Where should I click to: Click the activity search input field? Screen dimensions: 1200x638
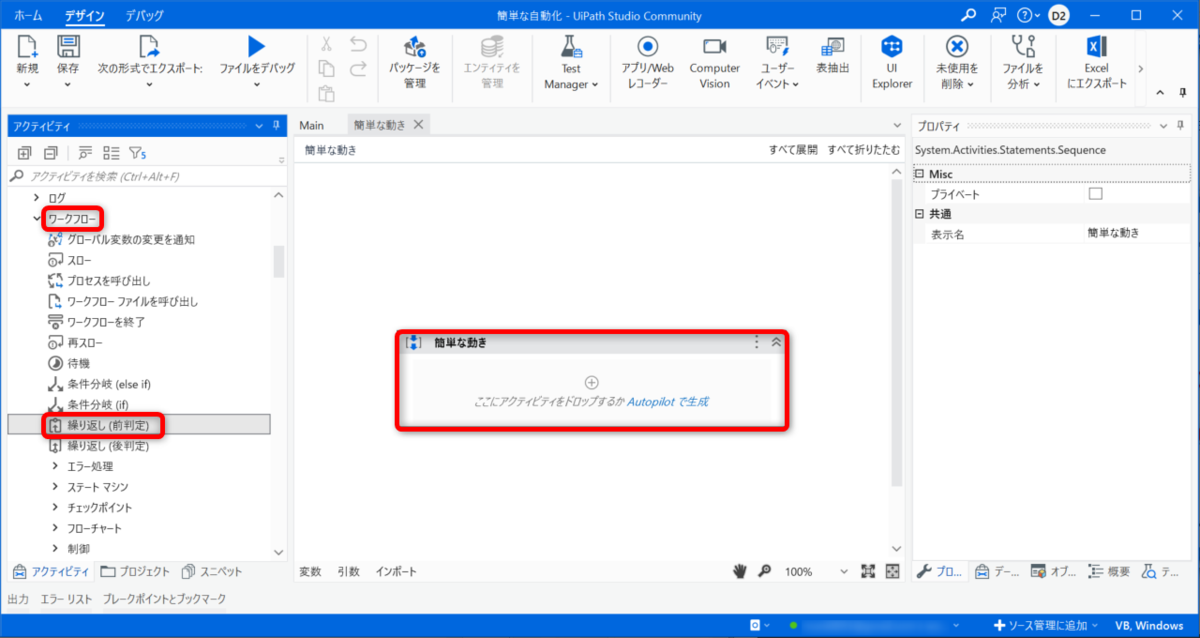145,176
